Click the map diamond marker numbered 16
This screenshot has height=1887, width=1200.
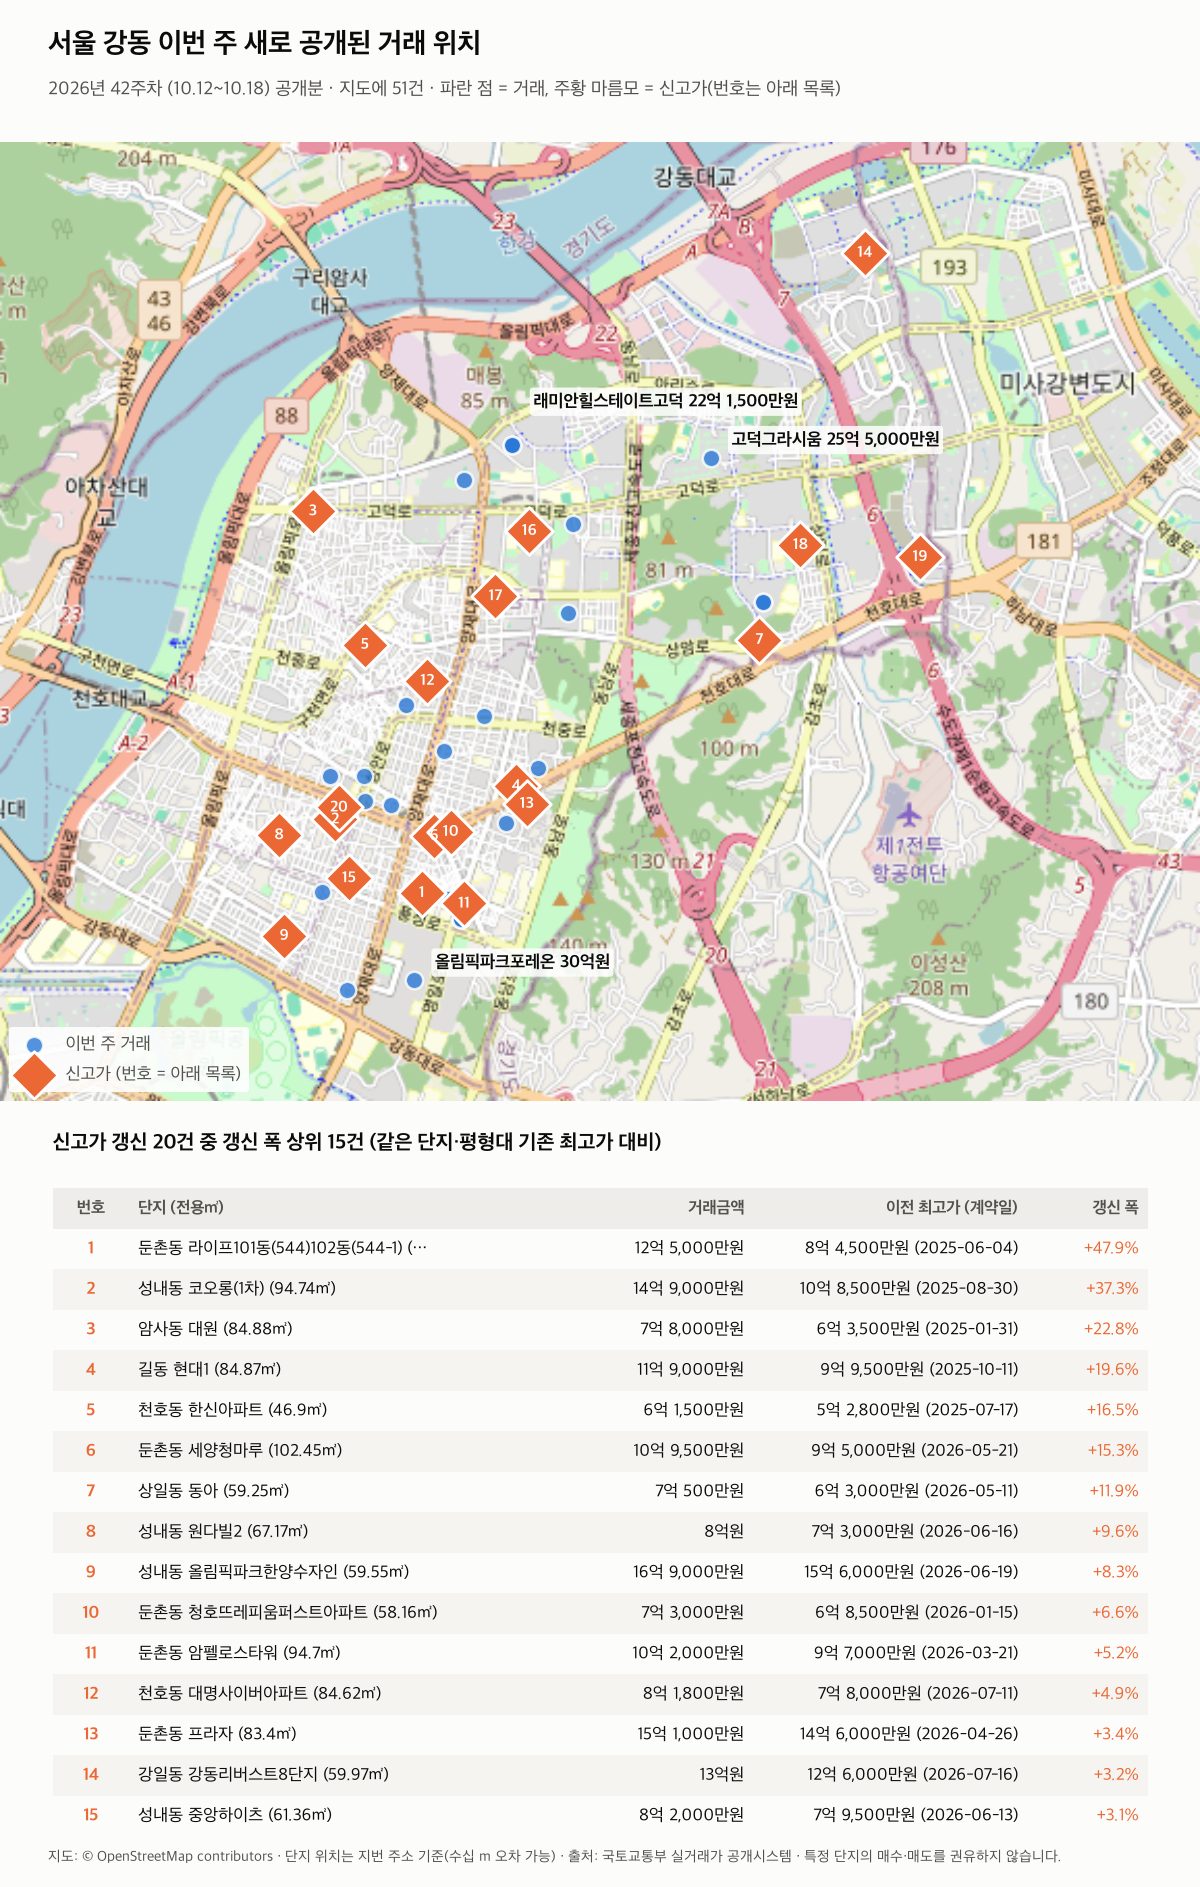[x=529, y=530]
